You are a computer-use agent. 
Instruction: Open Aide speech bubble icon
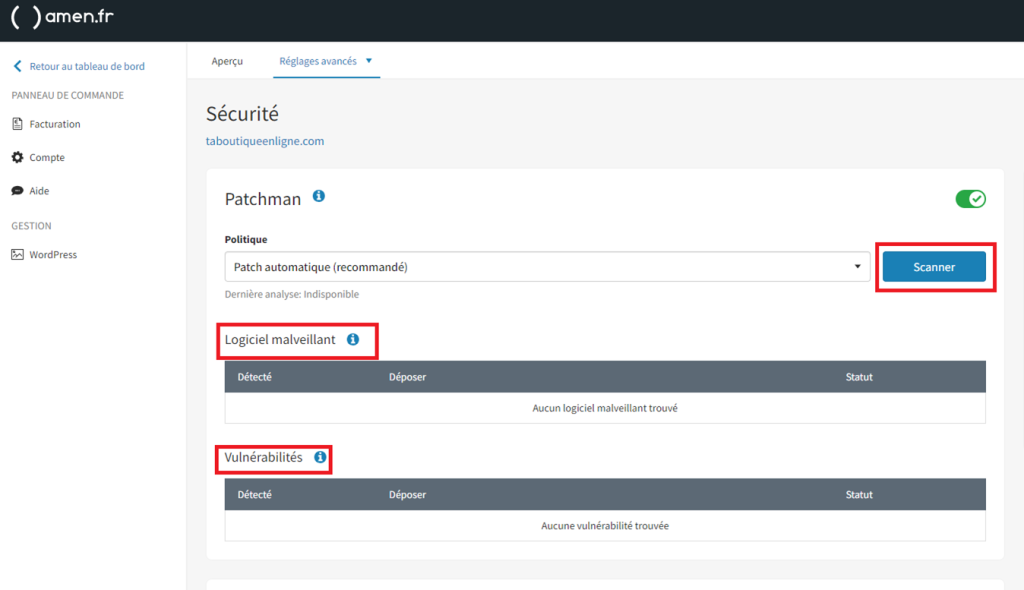click(17, 190)
